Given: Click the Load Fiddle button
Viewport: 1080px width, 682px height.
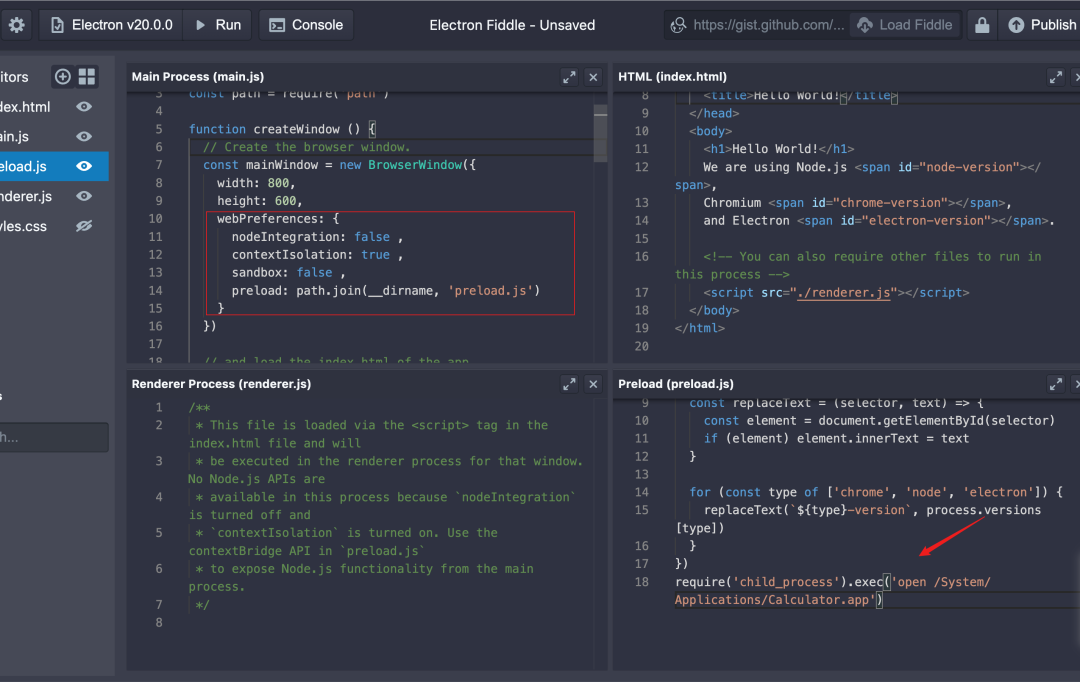Looking at the screenshot, I should (x=904, y=25).
